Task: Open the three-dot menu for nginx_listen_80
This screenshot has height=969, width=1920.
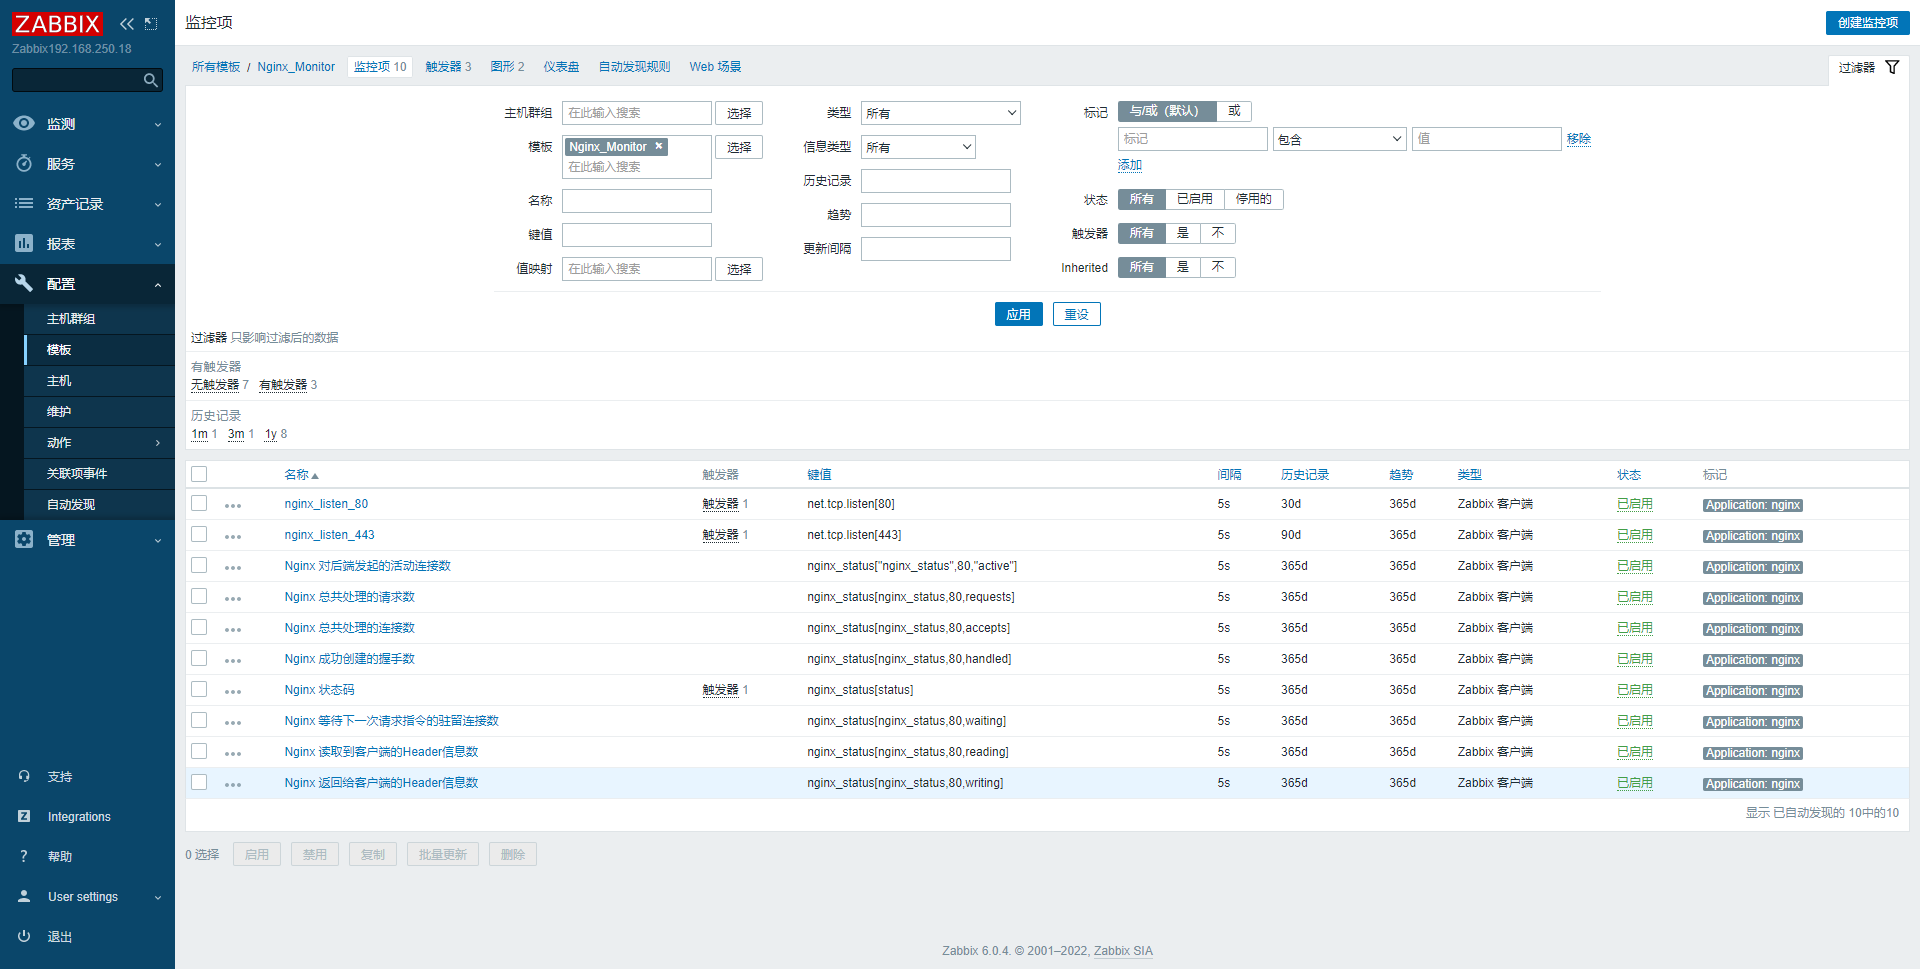Action: coord(233,506)
